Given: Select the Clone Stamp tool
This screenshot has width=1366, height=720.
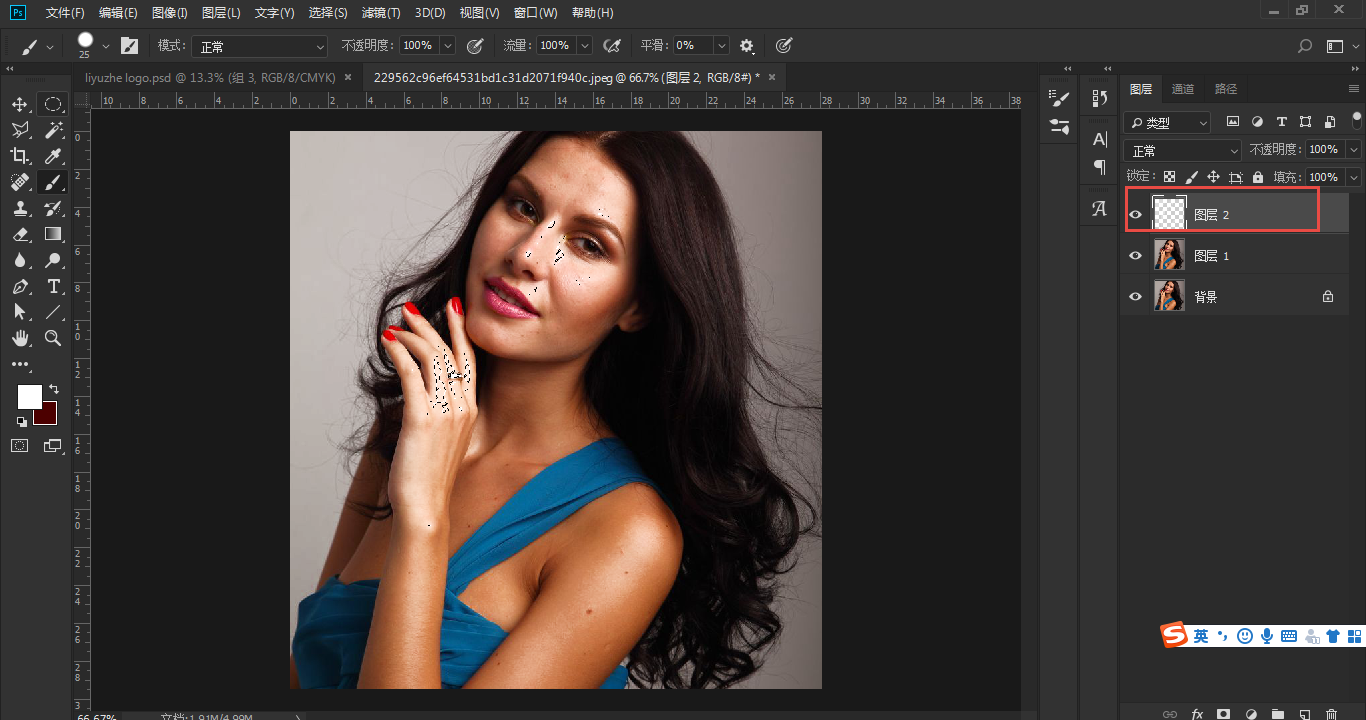Looking at the screenshot, I should click(x=20, y=208).
